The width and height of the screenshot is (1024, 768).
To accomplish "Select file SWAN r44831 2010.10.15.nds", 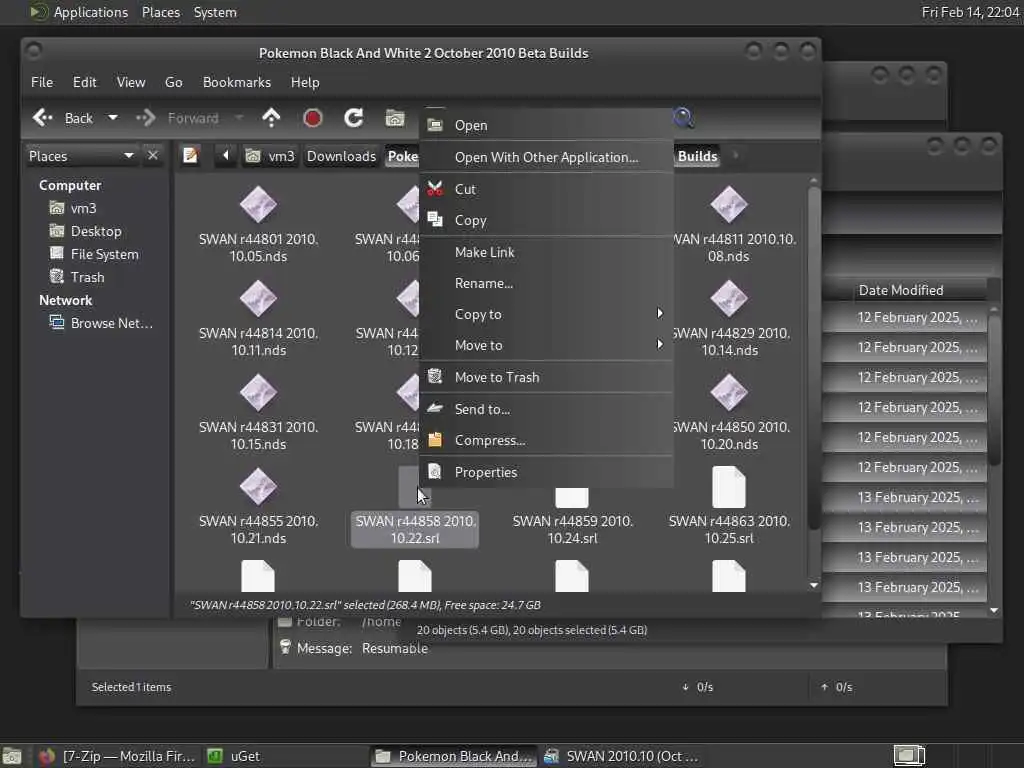I will pyautogui.click(x=258, y=412).
